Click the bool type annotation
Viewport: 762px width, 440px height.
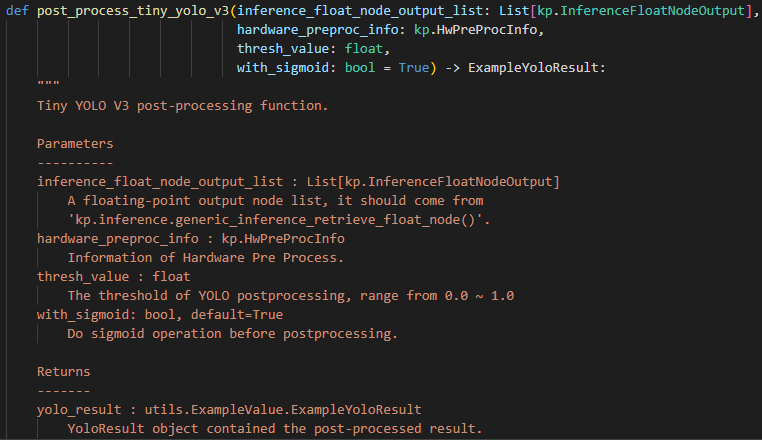coord(360,68)
